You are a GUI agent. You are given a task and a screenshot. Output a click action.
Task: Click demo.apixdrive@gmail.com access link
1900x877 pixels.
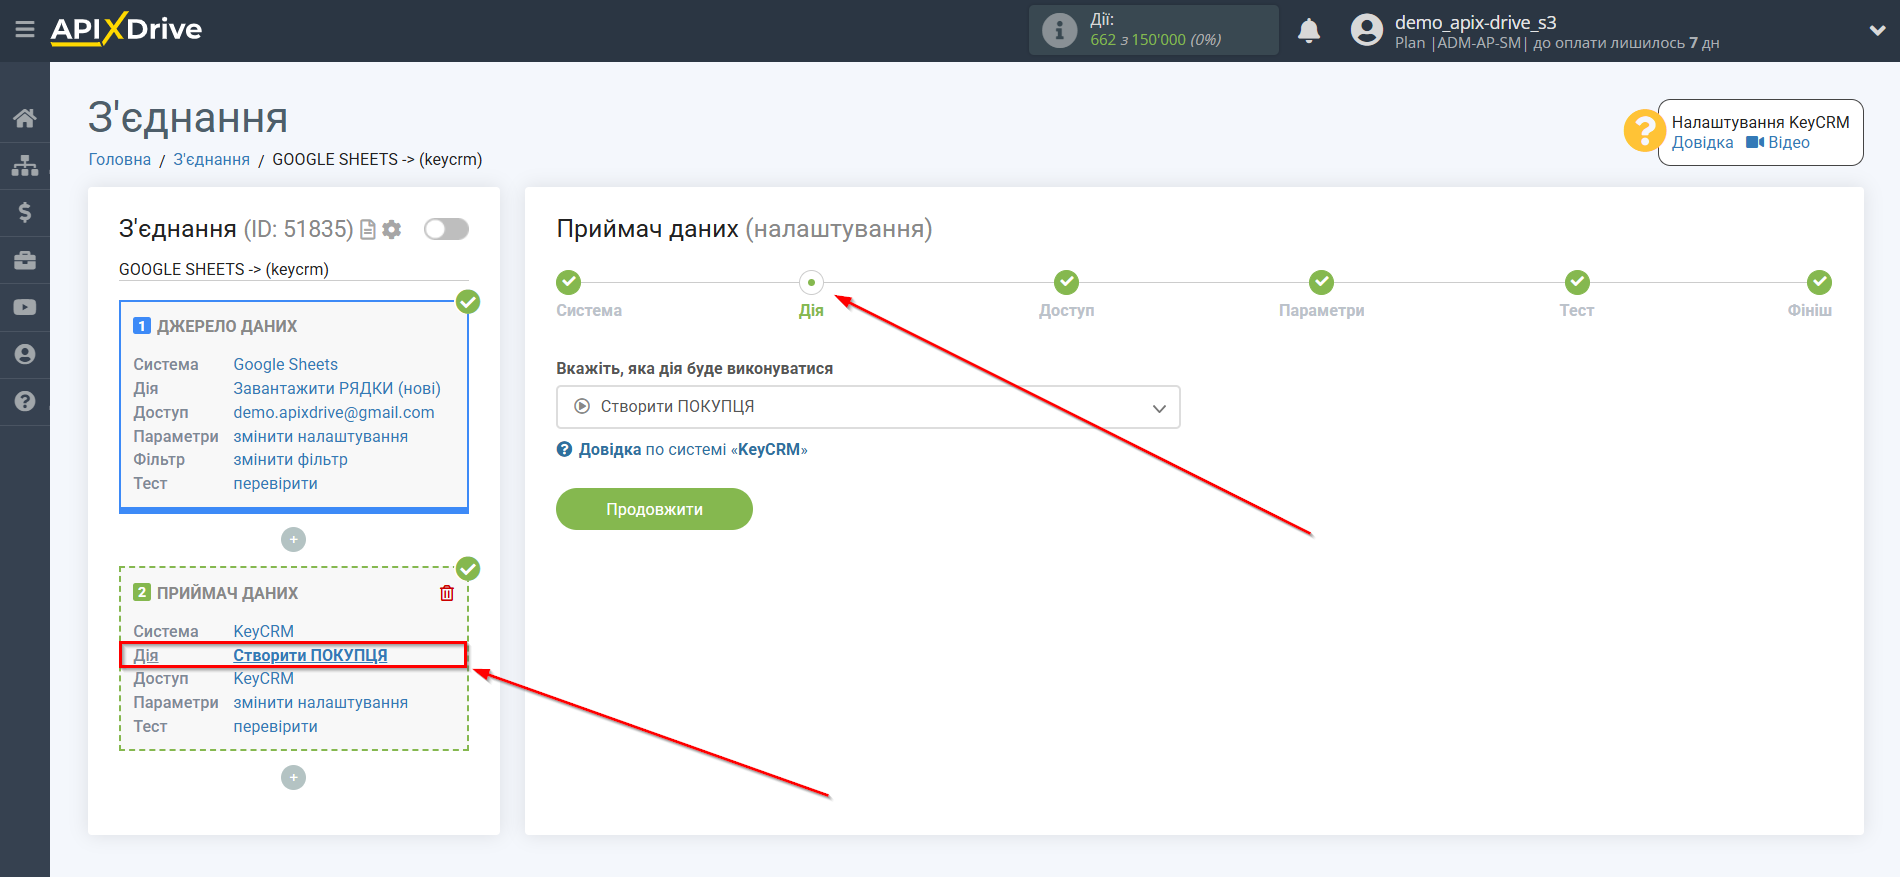pyautogui.click(x=334, y=413)
